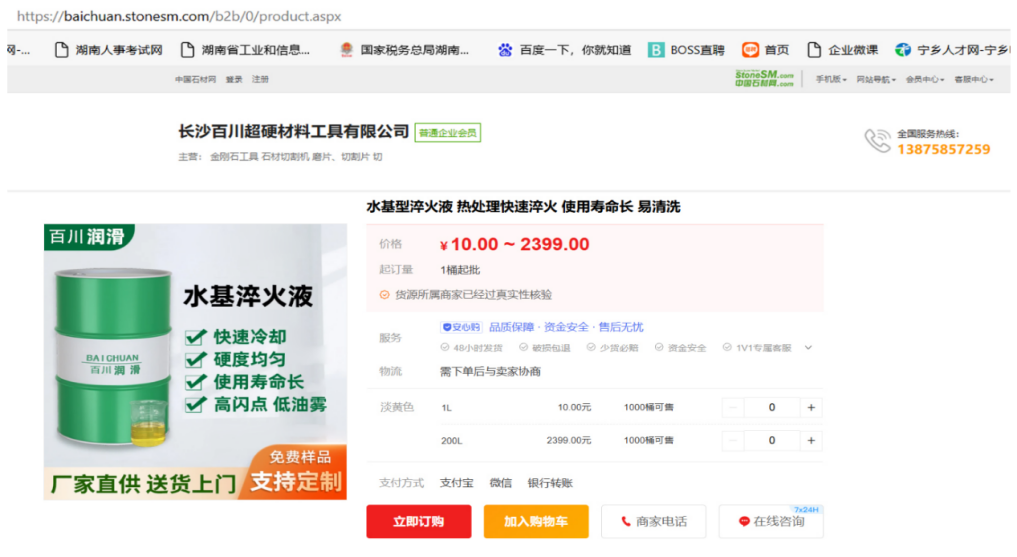Click the 水基淬火液 product image

[195, 361]
